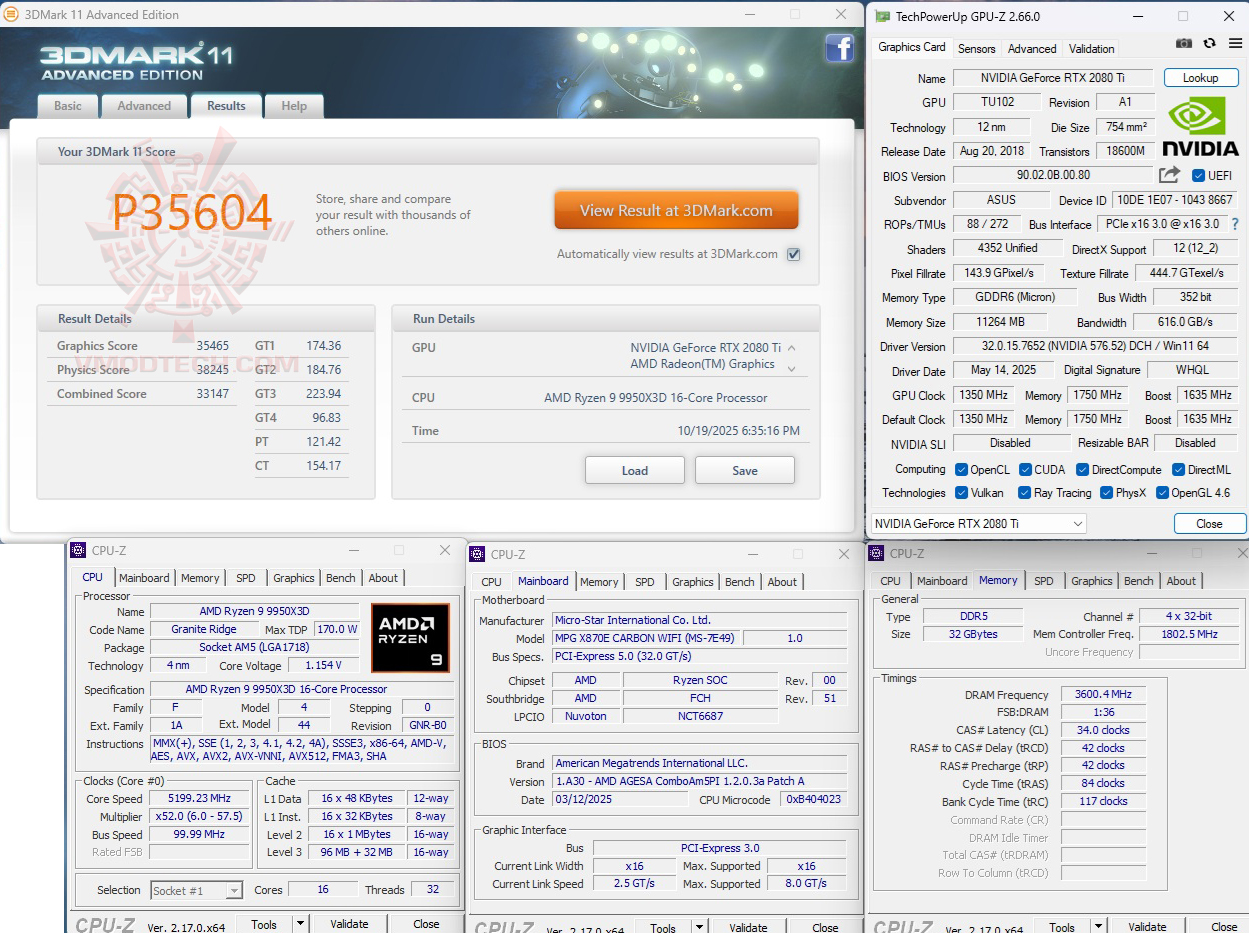
Task: Click BIOS share/export arrow icon in GPU-Z
Action: click(x=1169, y=175)
